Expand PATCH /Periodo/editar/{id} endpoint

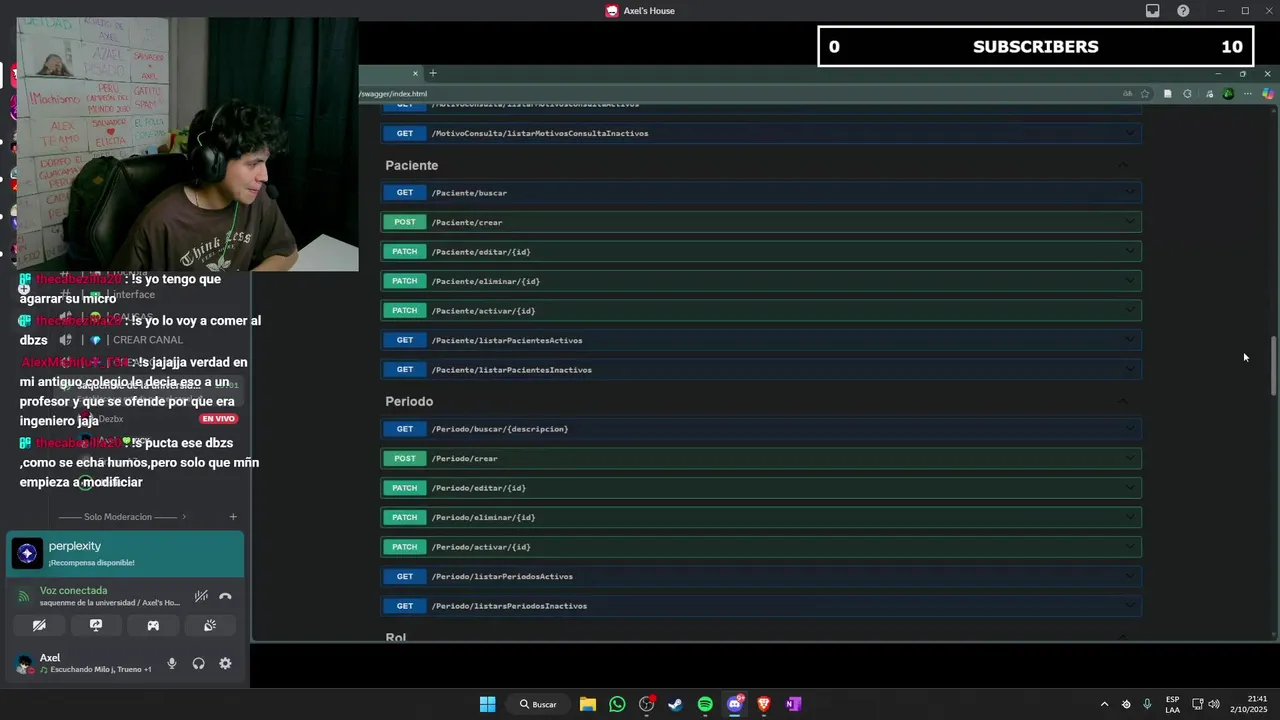(x=761, y=488)
